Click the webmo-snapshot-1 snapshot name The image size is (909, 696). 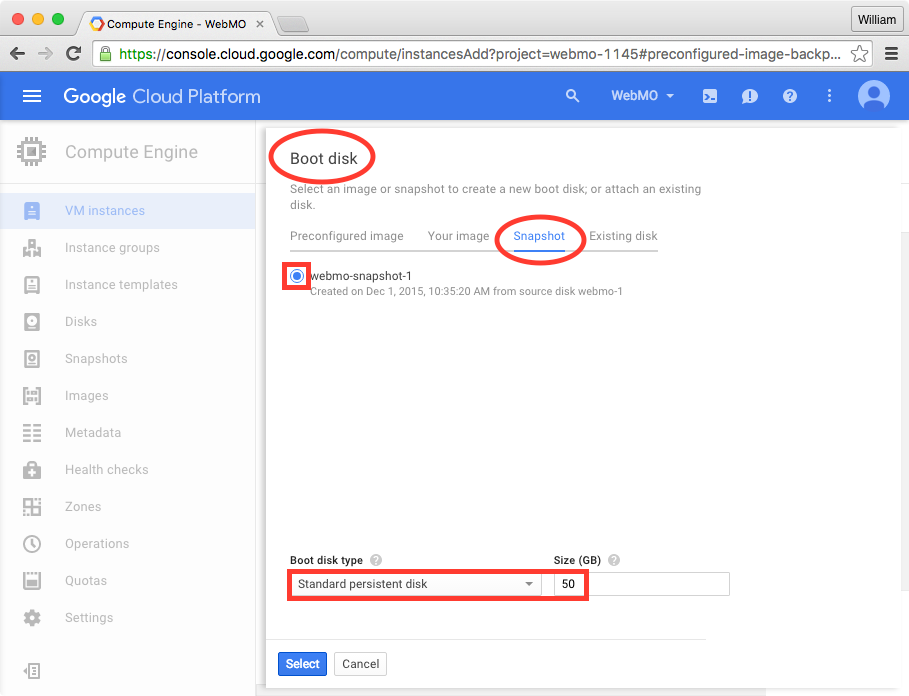point(361,276)
